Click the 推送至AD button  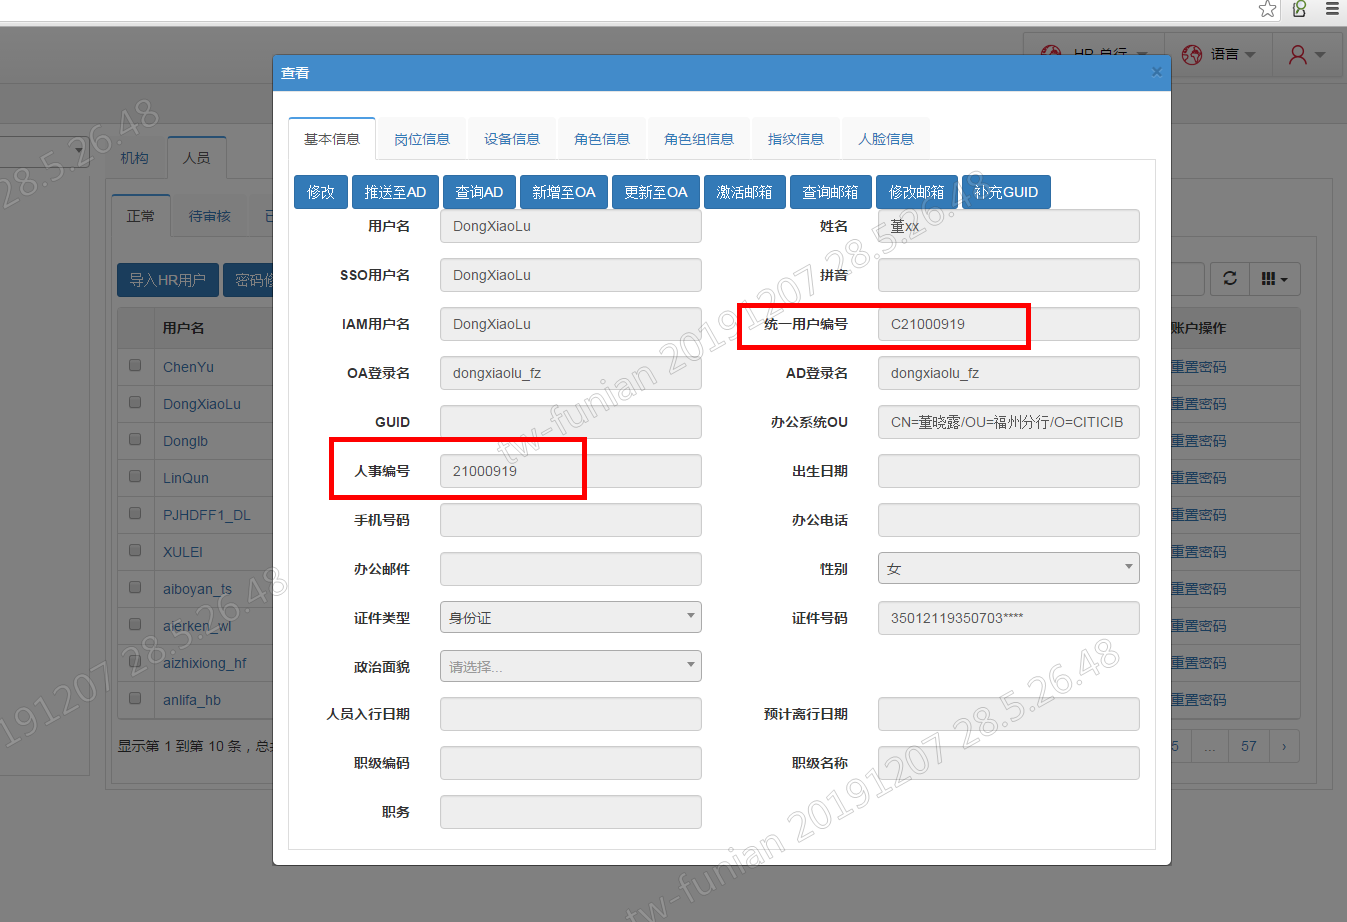395,192
